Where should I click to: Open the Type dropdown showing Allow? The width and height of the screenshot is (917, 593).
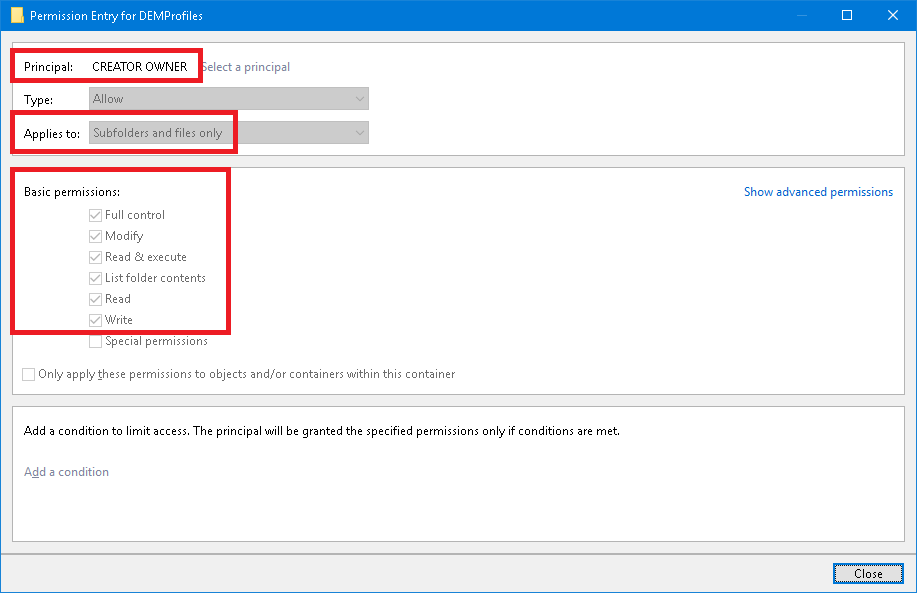coord(228,99)
